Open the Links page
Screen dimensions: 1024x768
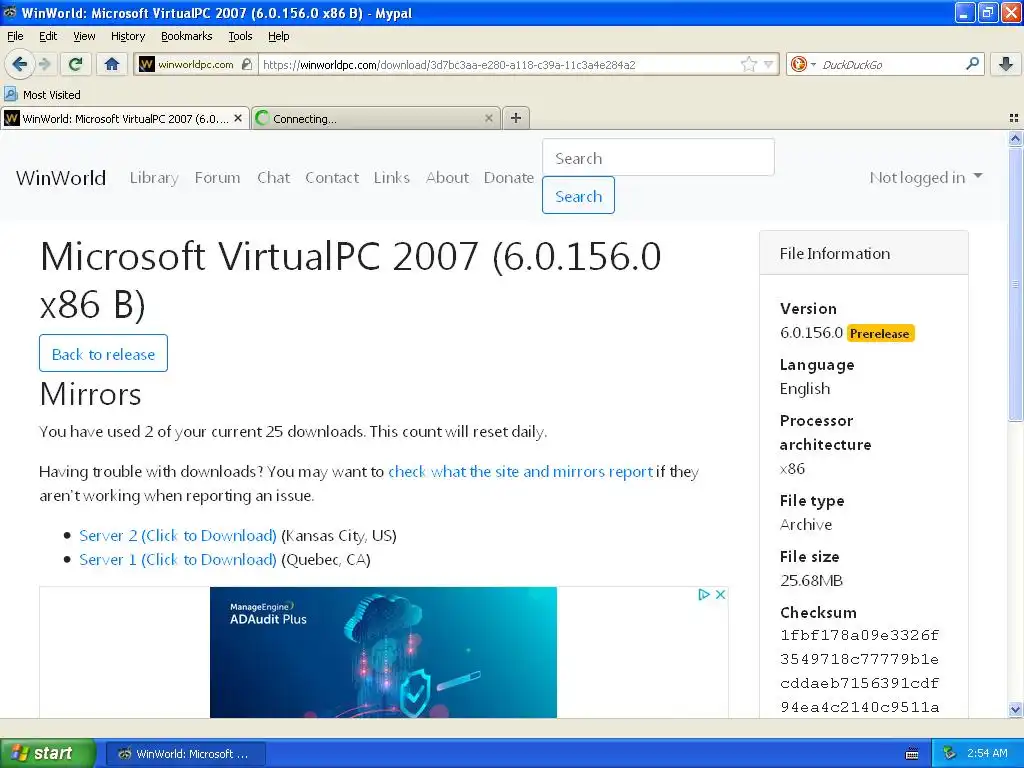pyautogui.click(x=392, y=178)
